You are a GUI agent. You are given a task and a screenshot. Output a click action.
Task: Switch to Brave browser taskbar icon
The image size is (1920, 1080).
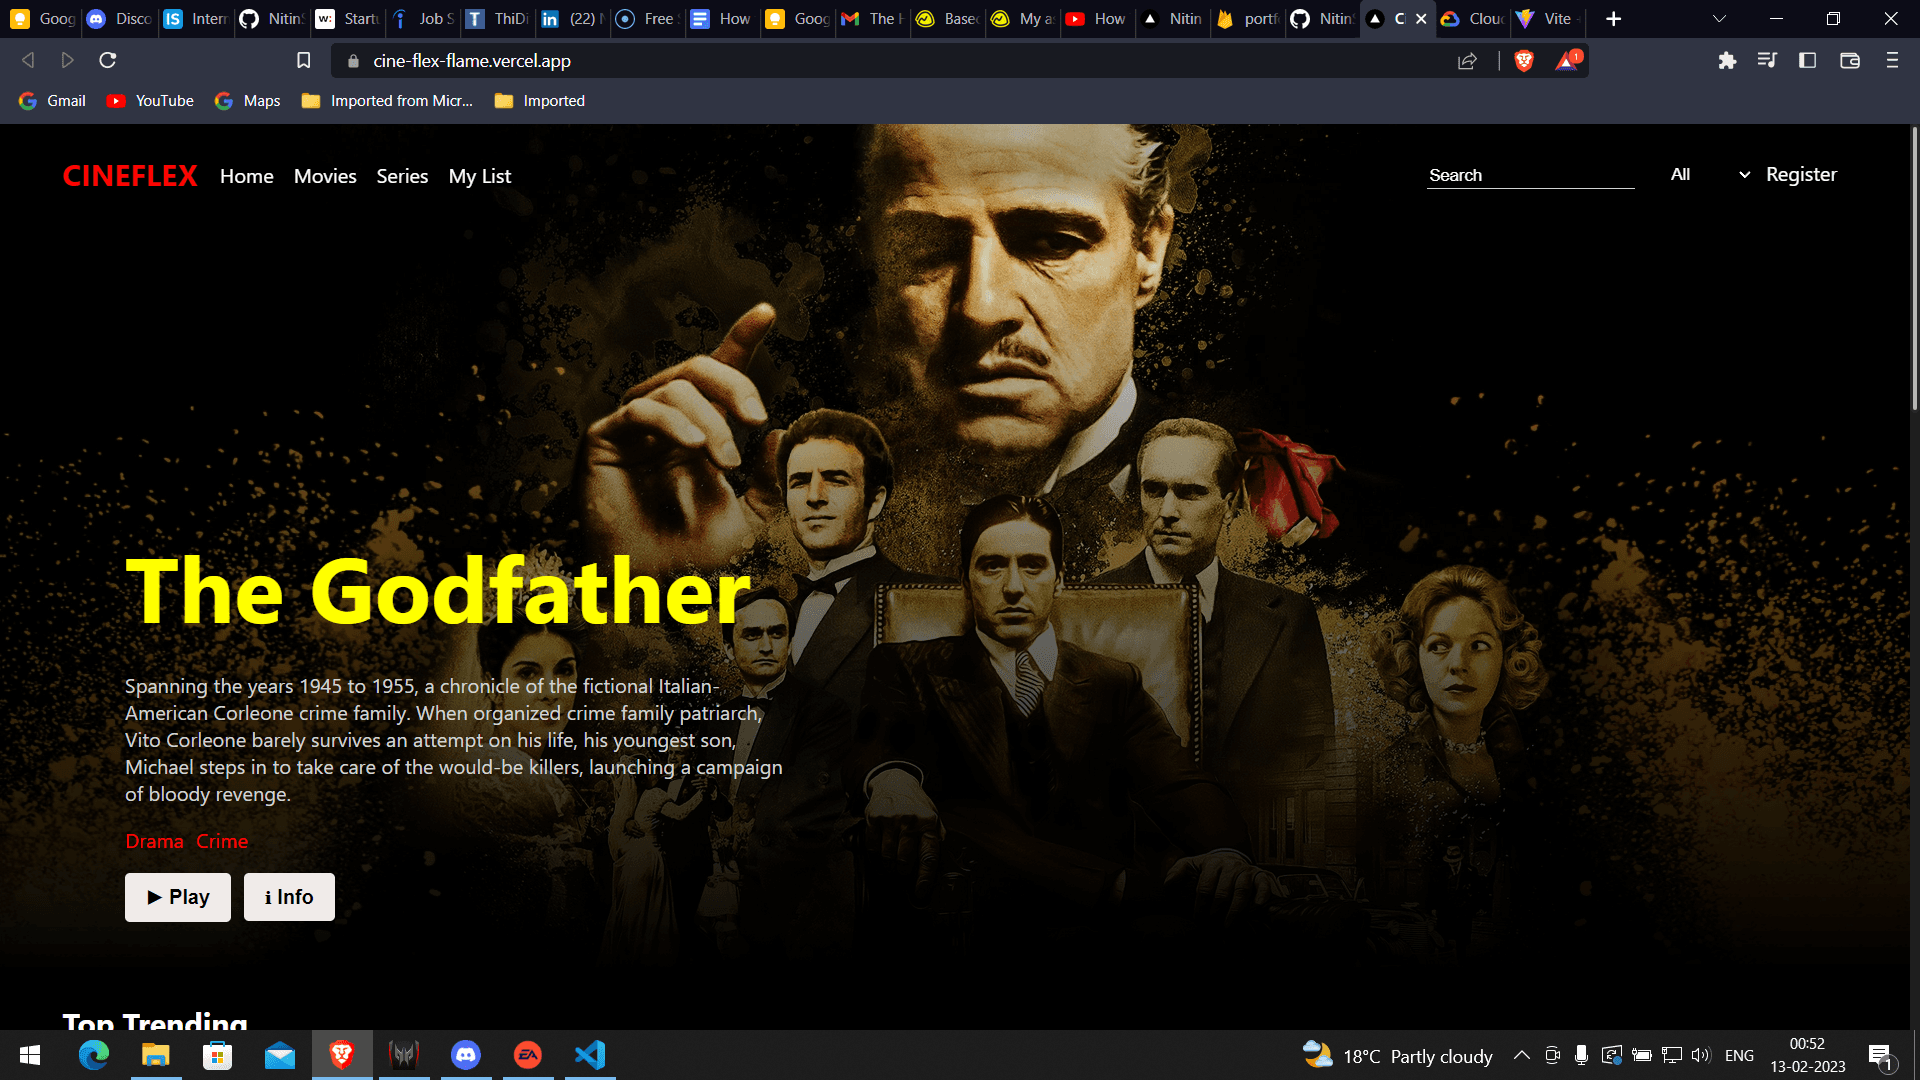(x=342, y=1055)
